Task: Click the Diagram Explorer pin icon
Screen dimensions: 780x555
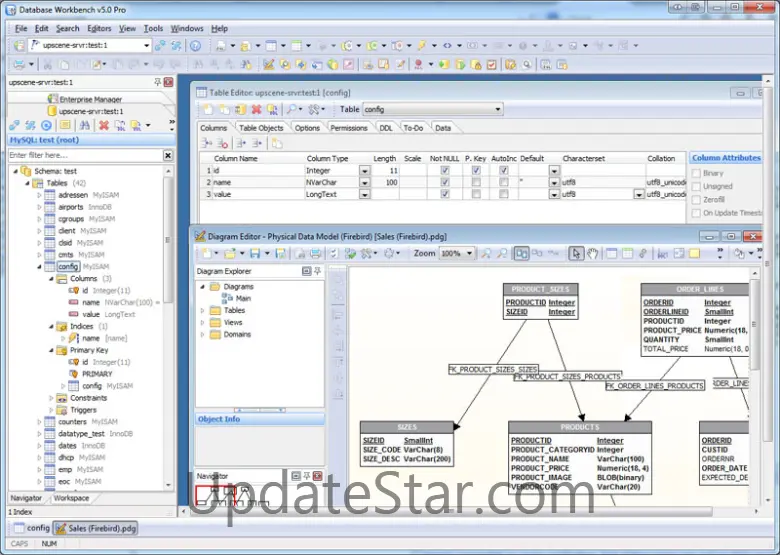Action: 317,271
